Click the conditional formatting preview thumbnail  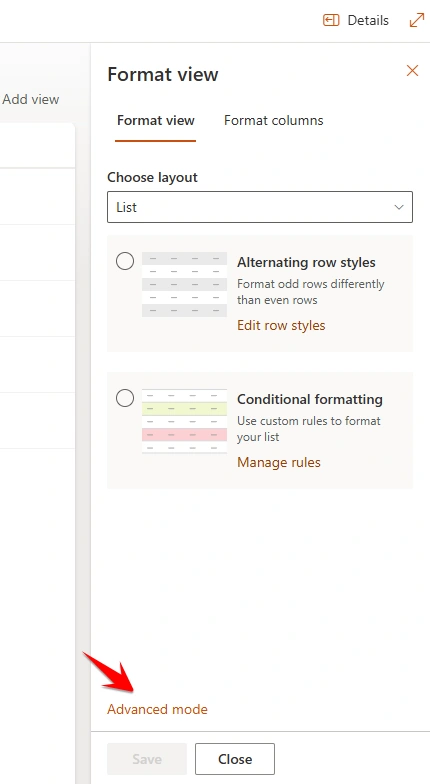click(x=184, y=422)
